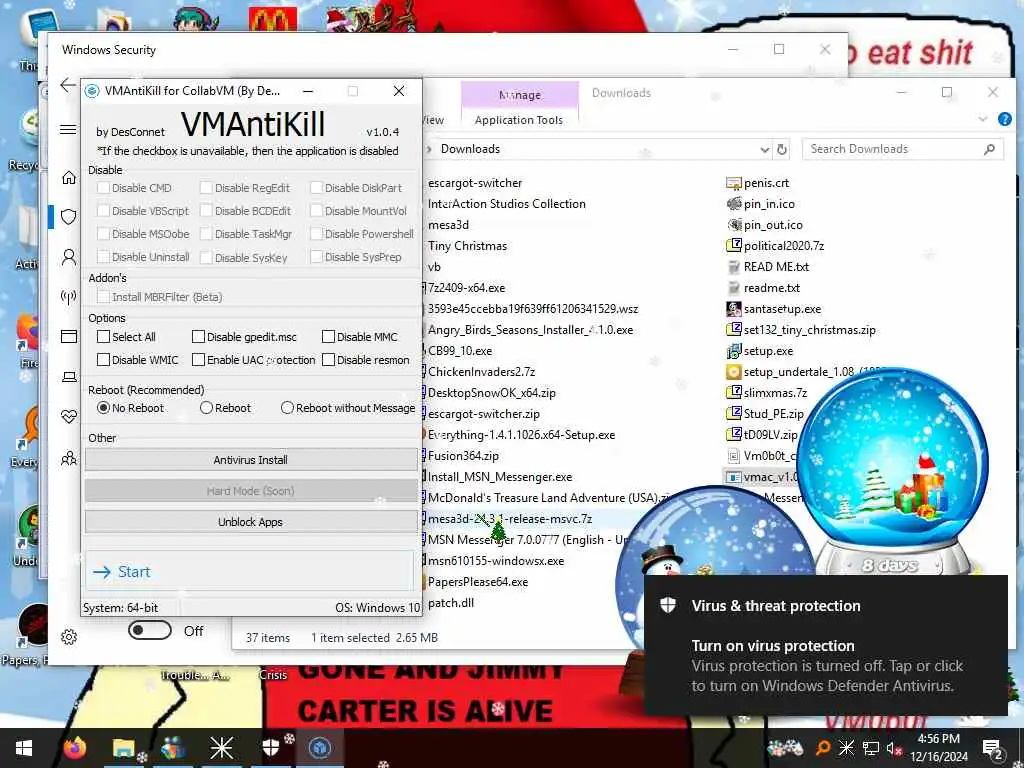1024x768 pixels.
Task: Click Turn on virus protection notification
Action: (825, 646)
